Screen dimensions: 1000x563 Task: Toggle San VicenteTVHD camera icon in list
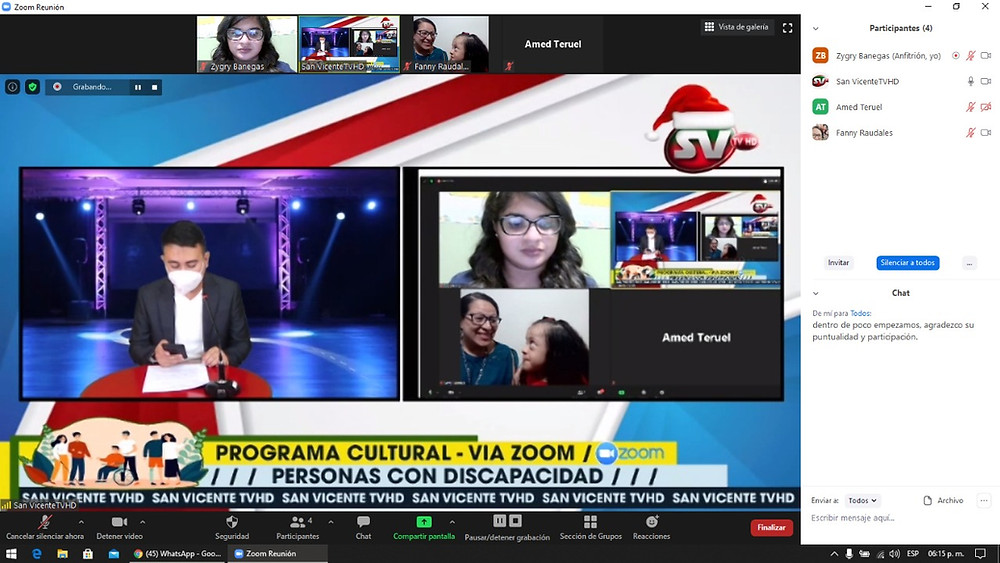986,81
